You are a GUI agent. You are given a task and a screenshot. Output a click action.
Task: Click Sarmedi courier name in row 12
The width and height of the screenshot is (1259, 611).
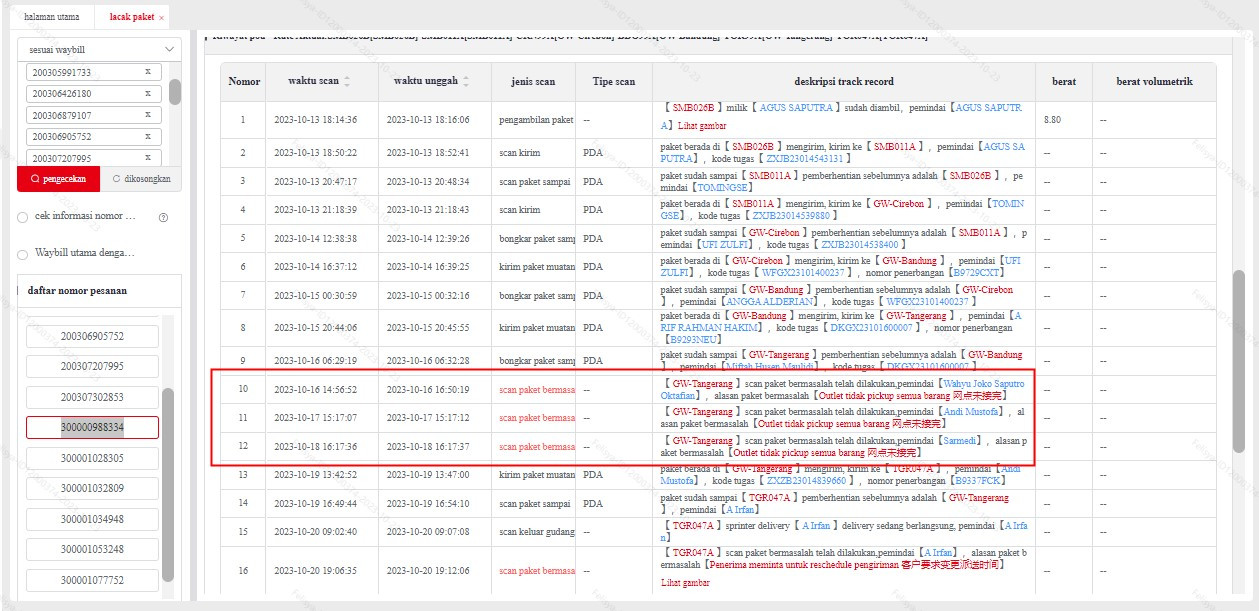coord(961,440)
